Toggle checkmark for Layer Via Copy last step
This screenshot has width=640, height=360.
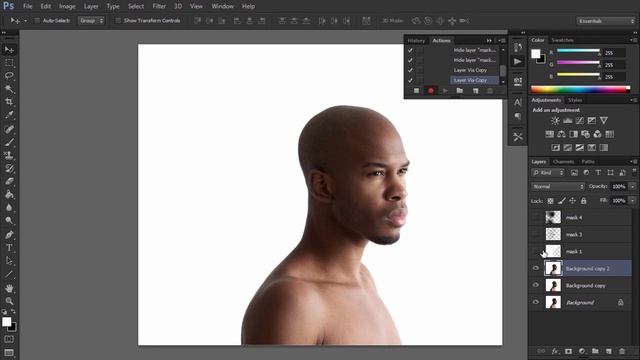tap(410, 80)
